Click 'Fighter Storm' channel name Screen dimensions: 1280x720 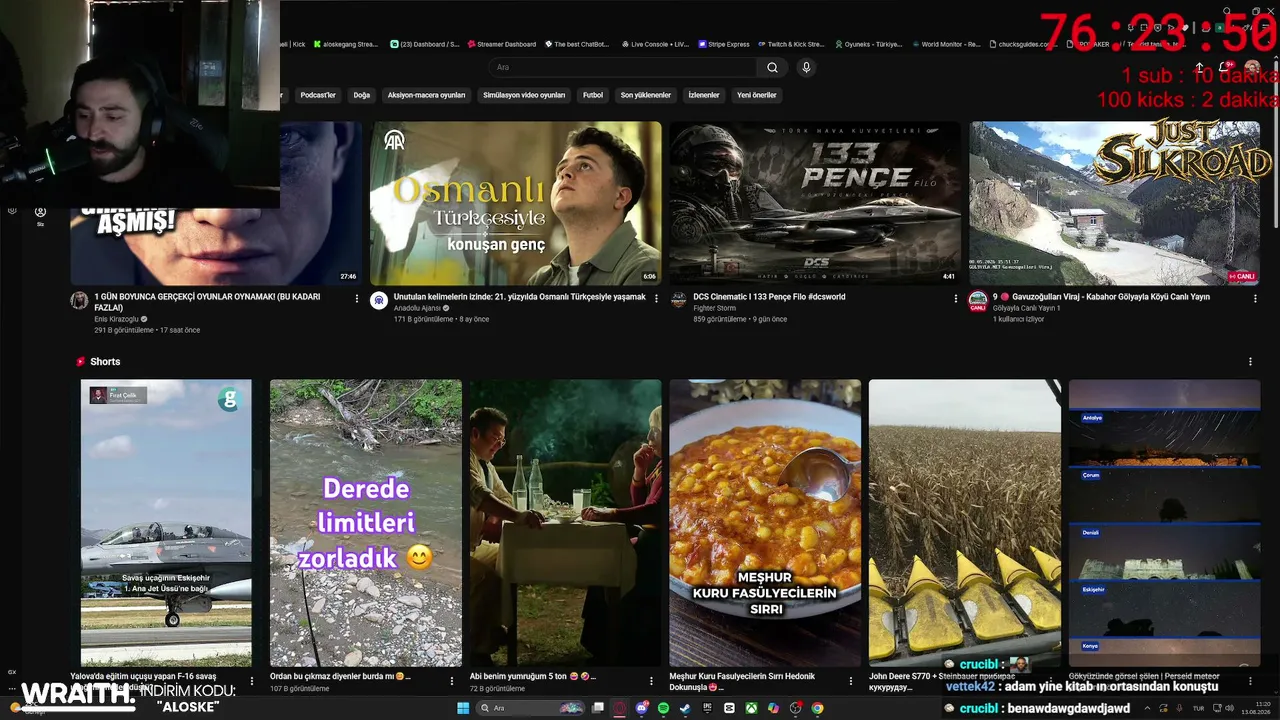[x=714, y=308]
